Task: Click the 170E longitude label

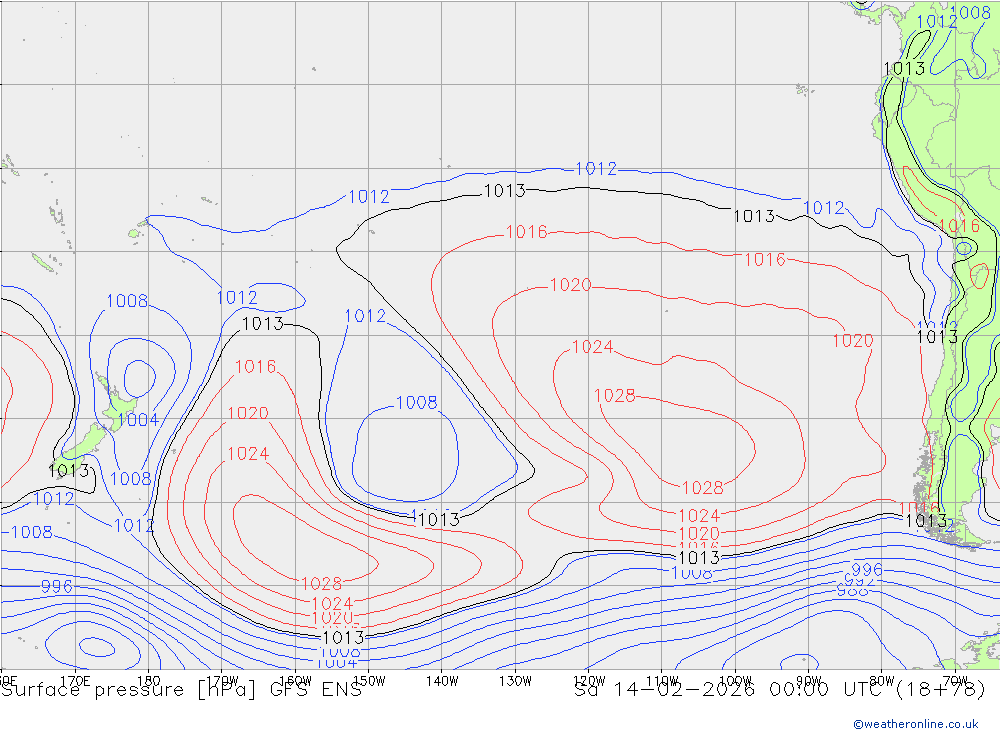Action: 75,681
